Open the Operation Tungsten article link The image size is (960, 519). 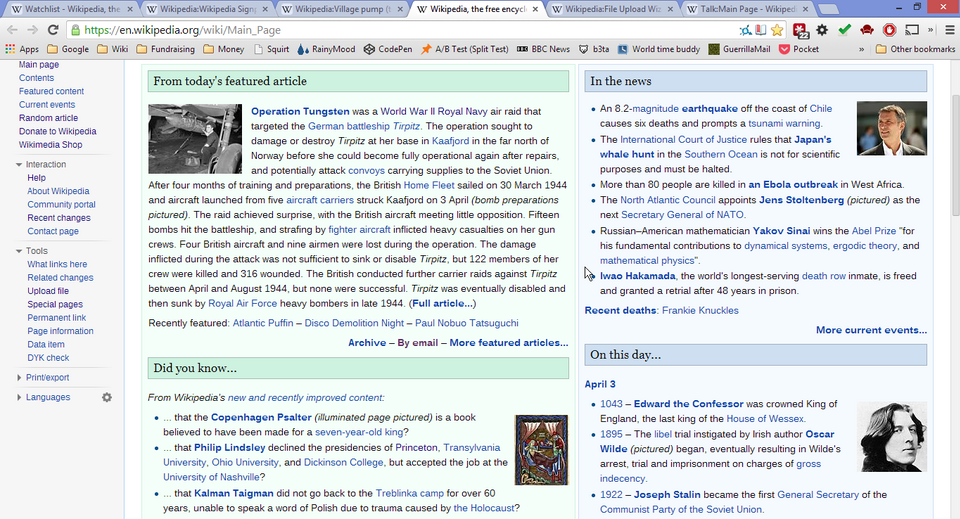(x=300, y=111)
